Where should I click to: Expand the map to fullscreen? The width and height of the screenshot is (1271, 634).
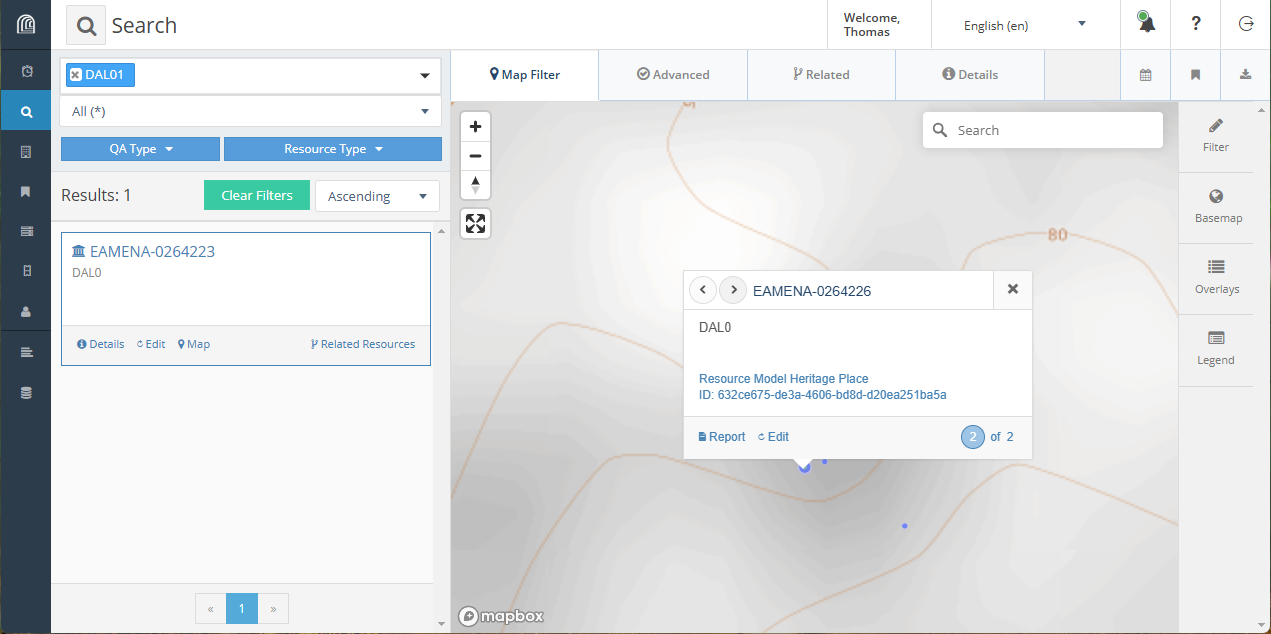click(x=476, y=224)
